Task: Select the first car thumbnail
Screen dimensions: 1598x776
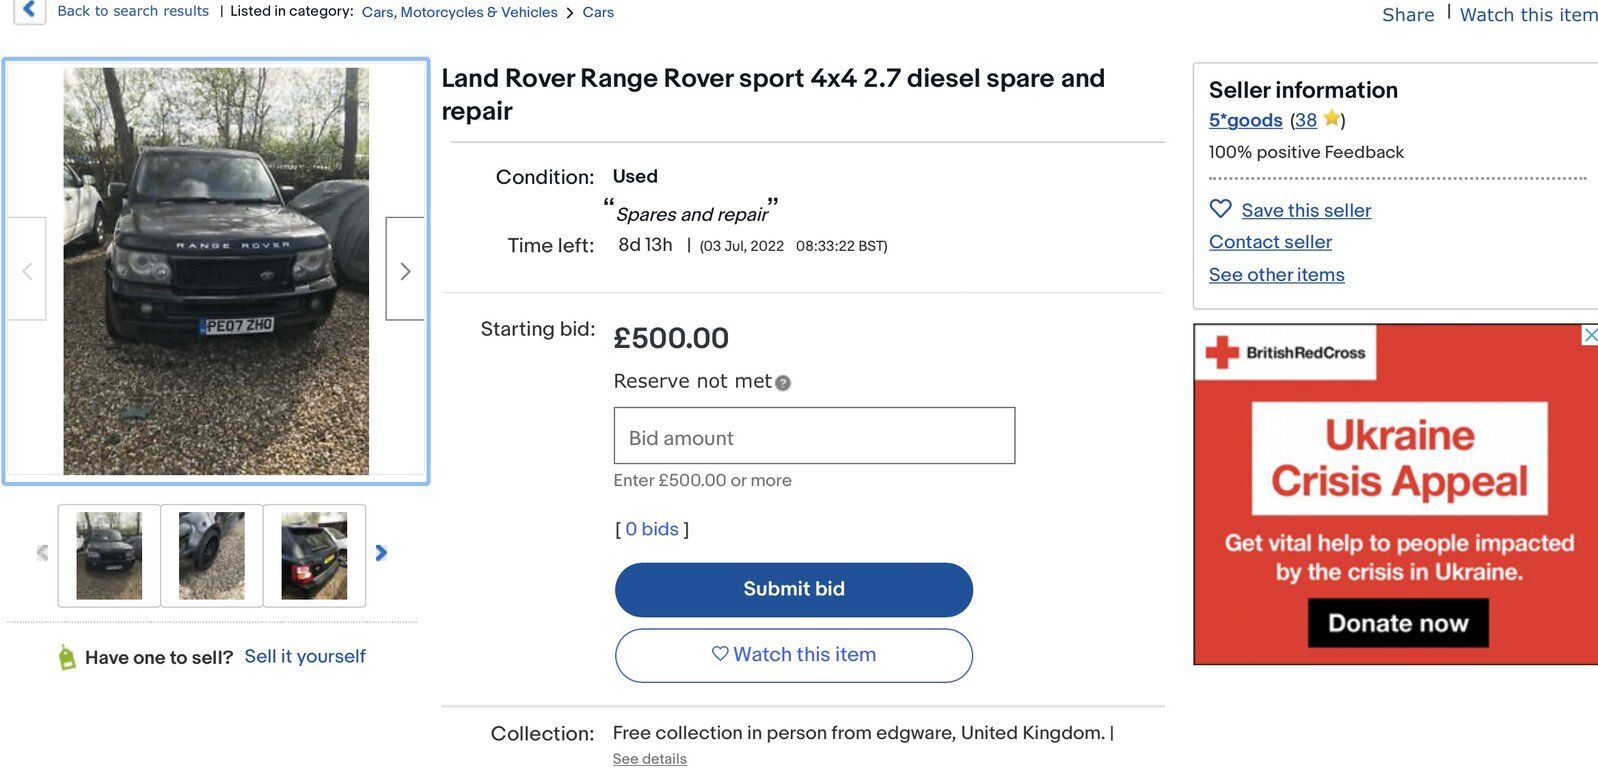Action: 109,556
